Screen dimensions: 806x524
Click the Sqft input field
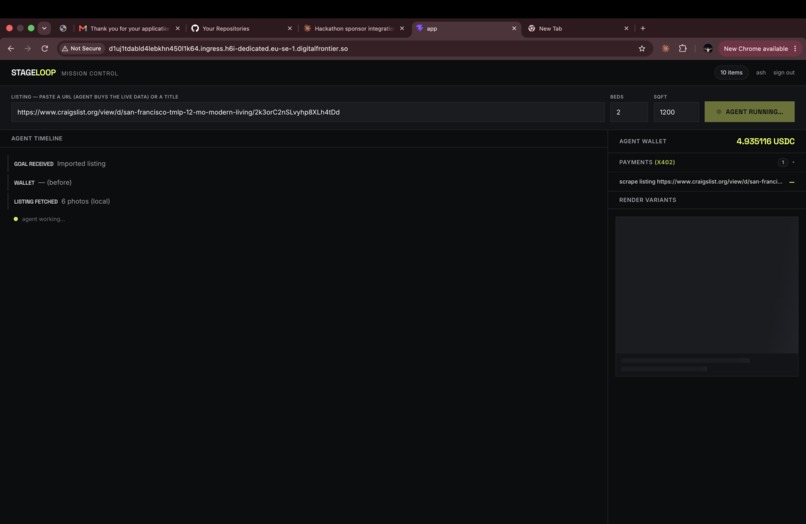point(676,112)
